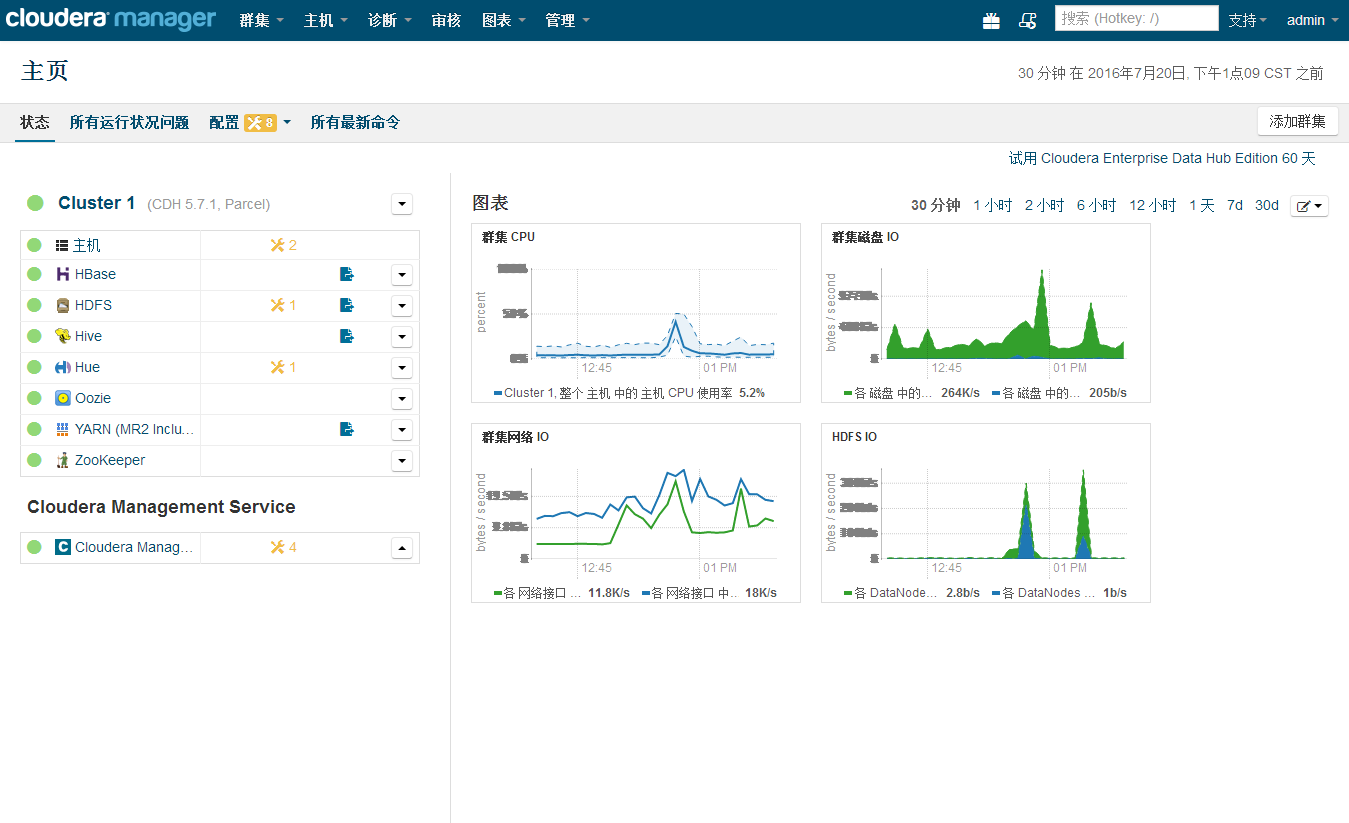The height and width of the screenshot is (823, 1349).
Task: Open the 主机 menu
Action: pos(326,20)
